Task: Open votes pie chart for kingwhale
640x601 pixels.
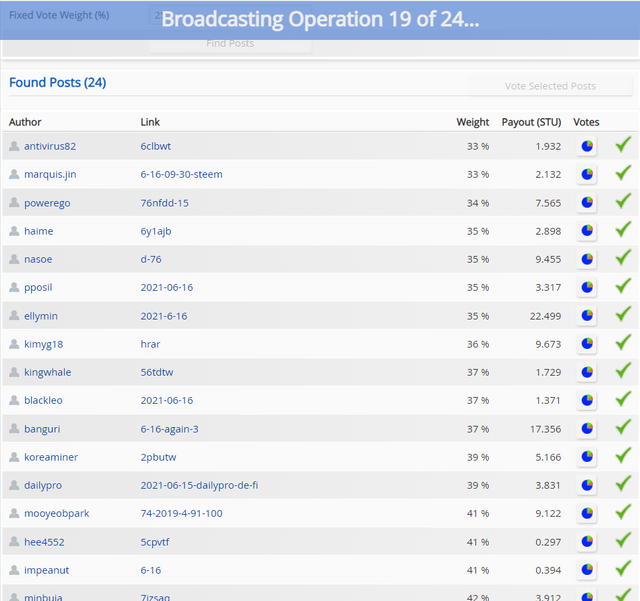Action: (587, 372)
